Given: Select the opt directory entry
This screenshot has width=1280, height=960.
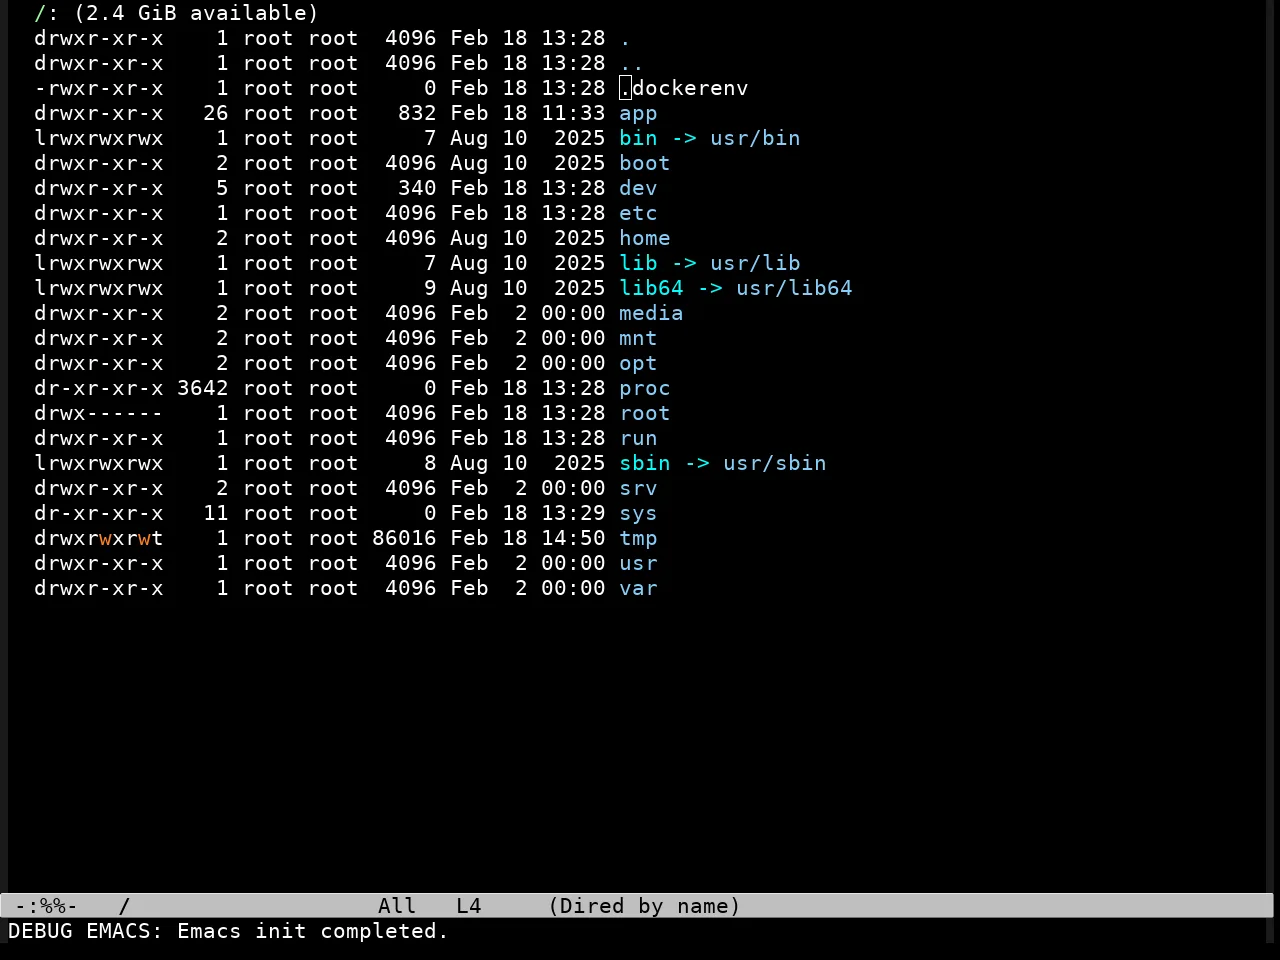Looking at the screenshot, I should [638, 363].
